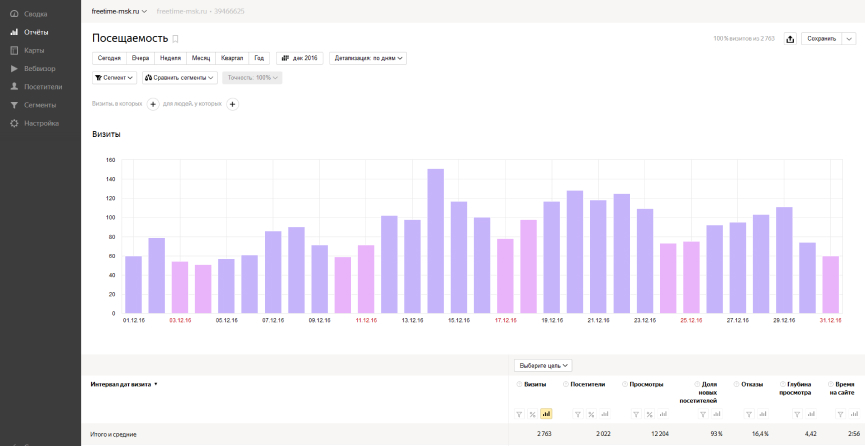
Task: Open the Выберите цель dropdown
Action: click(x=543, y=365)
